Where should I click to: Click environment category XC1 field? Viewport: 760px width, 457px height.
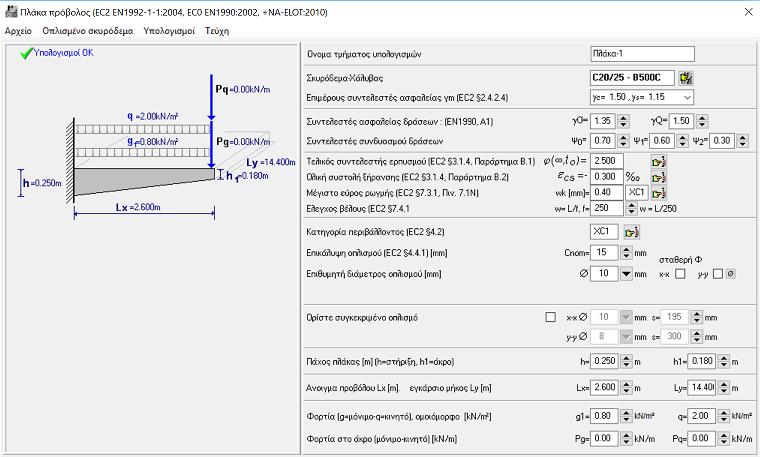coord(604,232)
